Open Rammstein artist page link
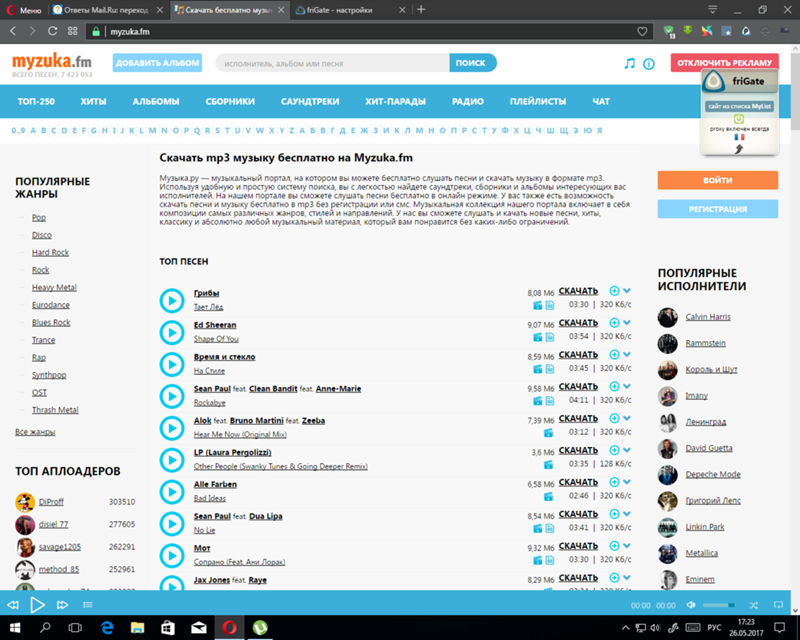The width and height of the screenshot is (800, 640). coord(706,343)
